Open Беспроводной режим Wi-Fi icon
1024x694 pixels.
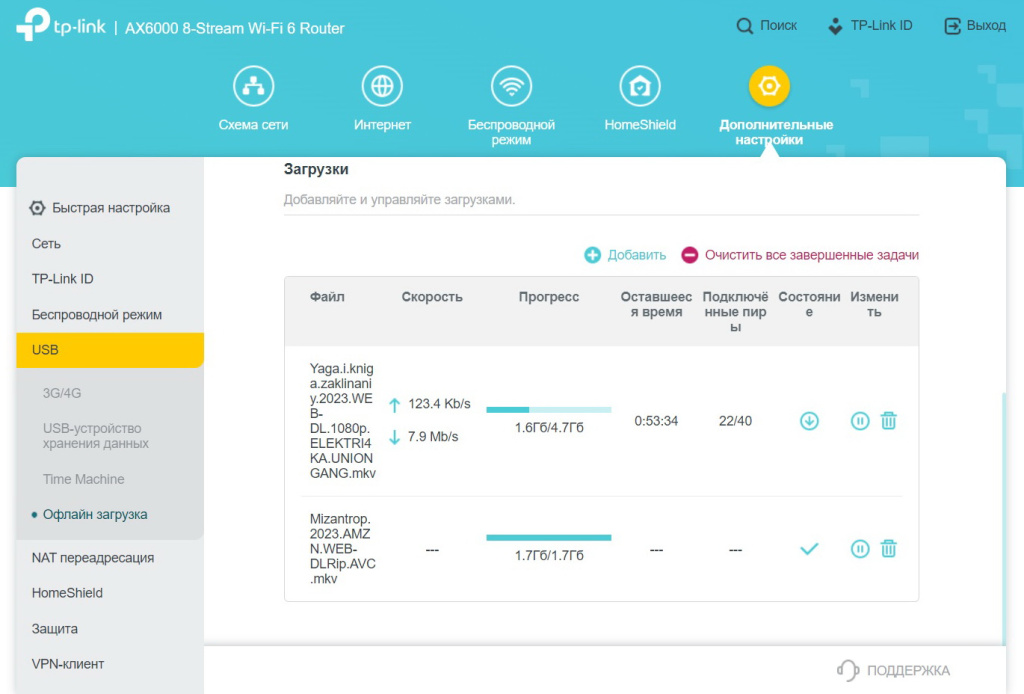(x=511, y=86)
